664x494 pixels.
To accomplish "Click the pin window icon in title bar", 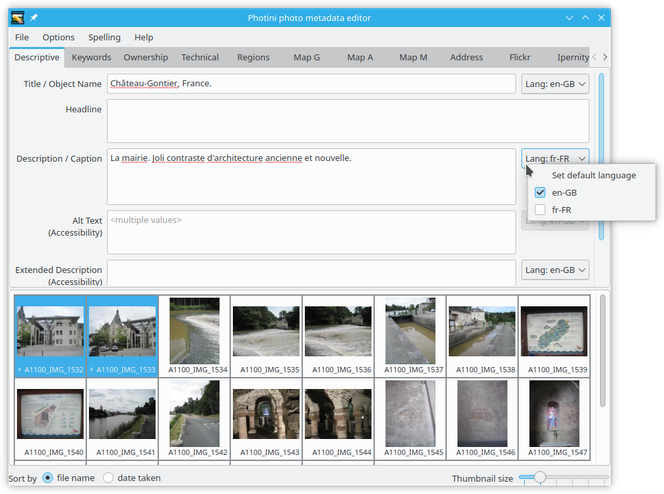I will [34, 18].
